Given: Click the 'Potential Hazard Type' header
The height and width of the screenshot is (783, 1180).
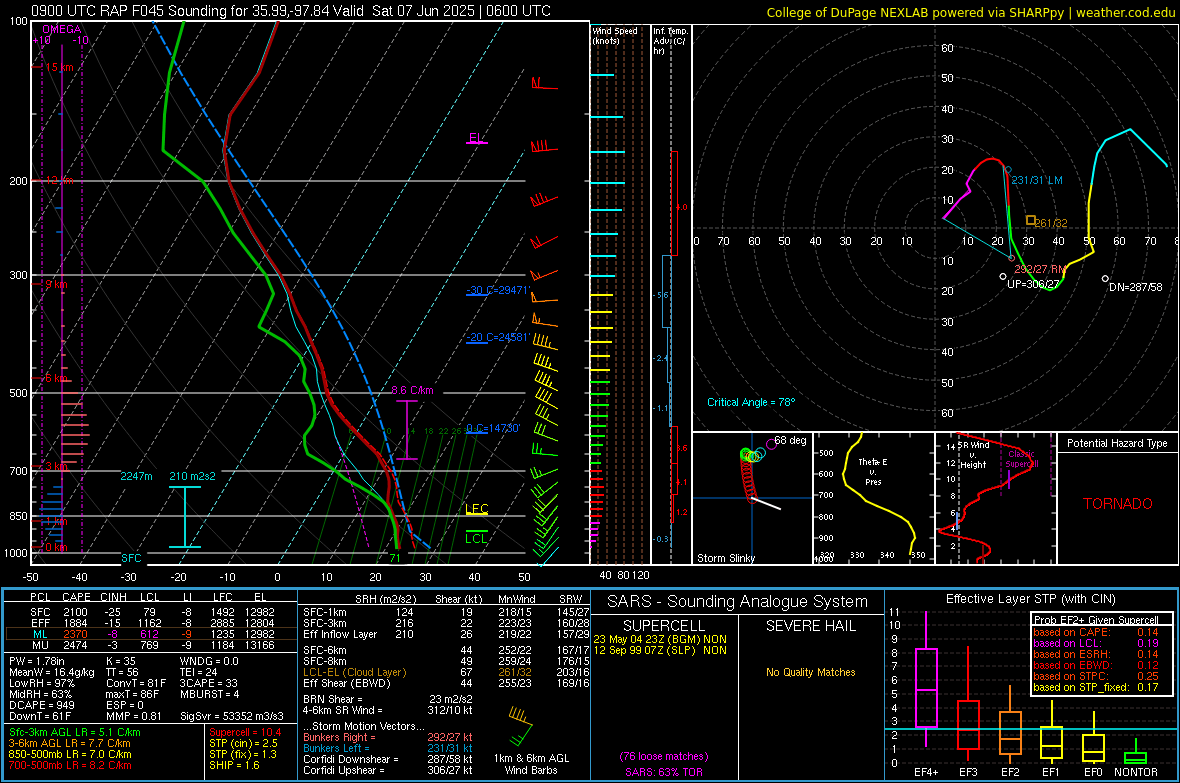Looking at the screenshot, I should tap(1118, 443).
